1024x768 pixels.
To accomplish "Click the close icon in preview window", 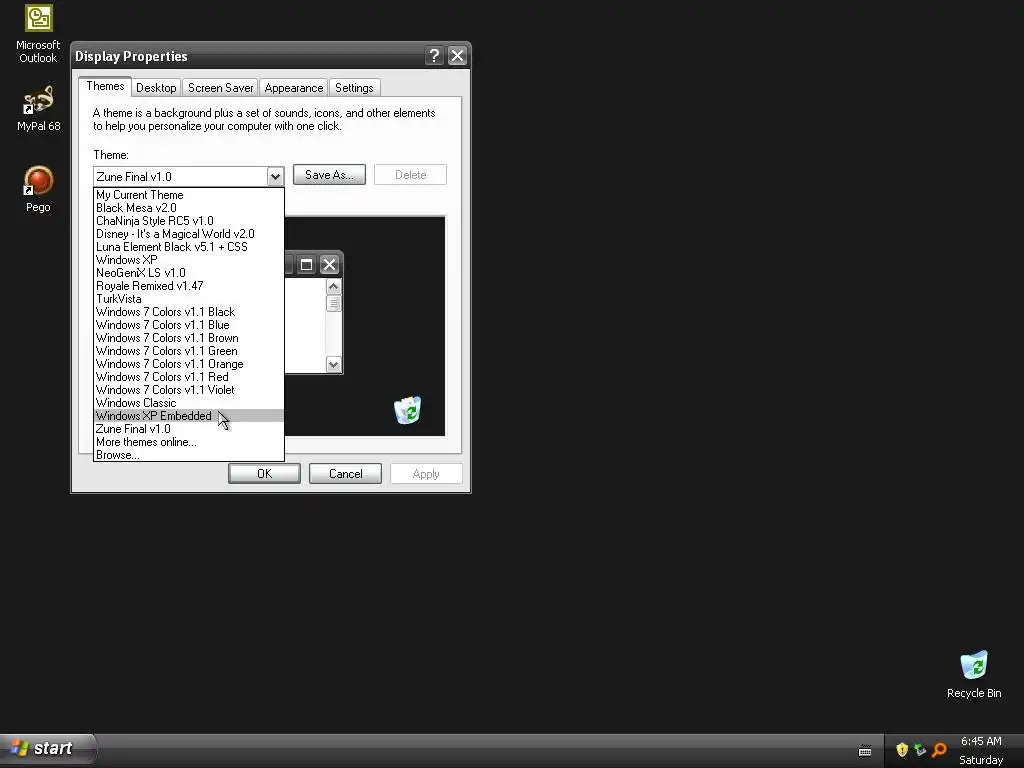I will (x=329, y=264).
